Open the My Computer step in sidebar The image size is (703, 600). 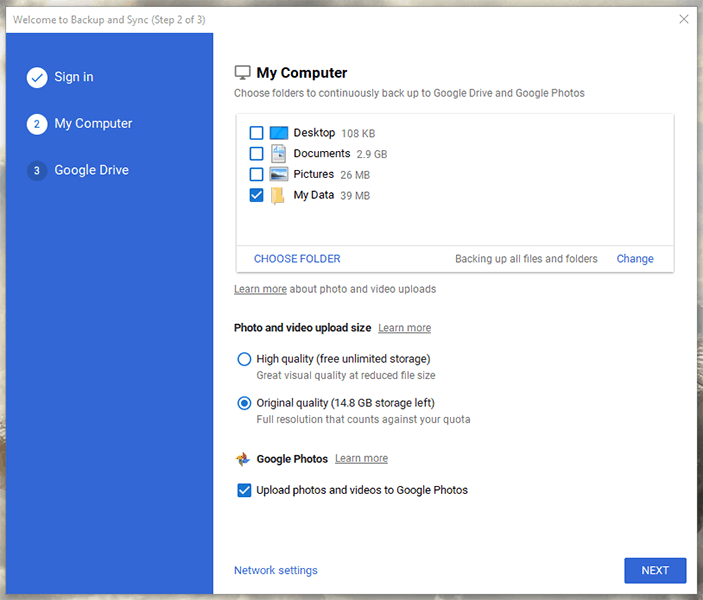(x=93, y=124)
